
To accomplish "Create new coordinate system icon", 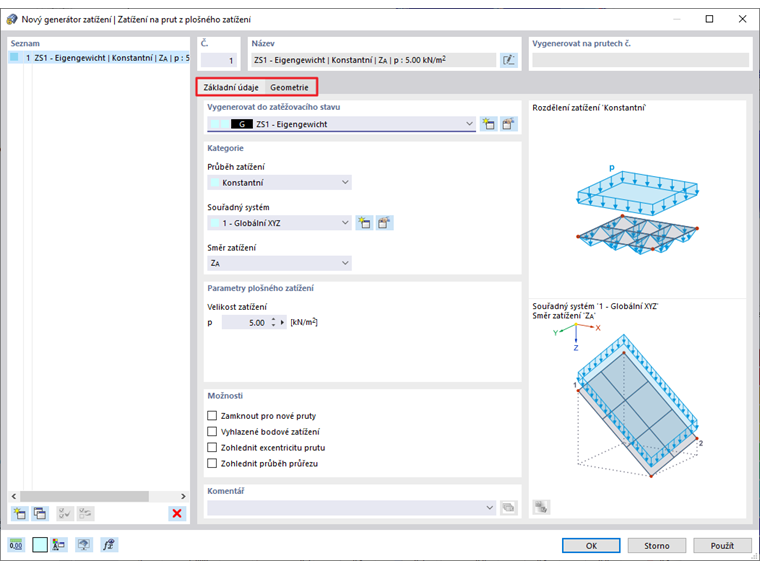I will pos(364,223).
